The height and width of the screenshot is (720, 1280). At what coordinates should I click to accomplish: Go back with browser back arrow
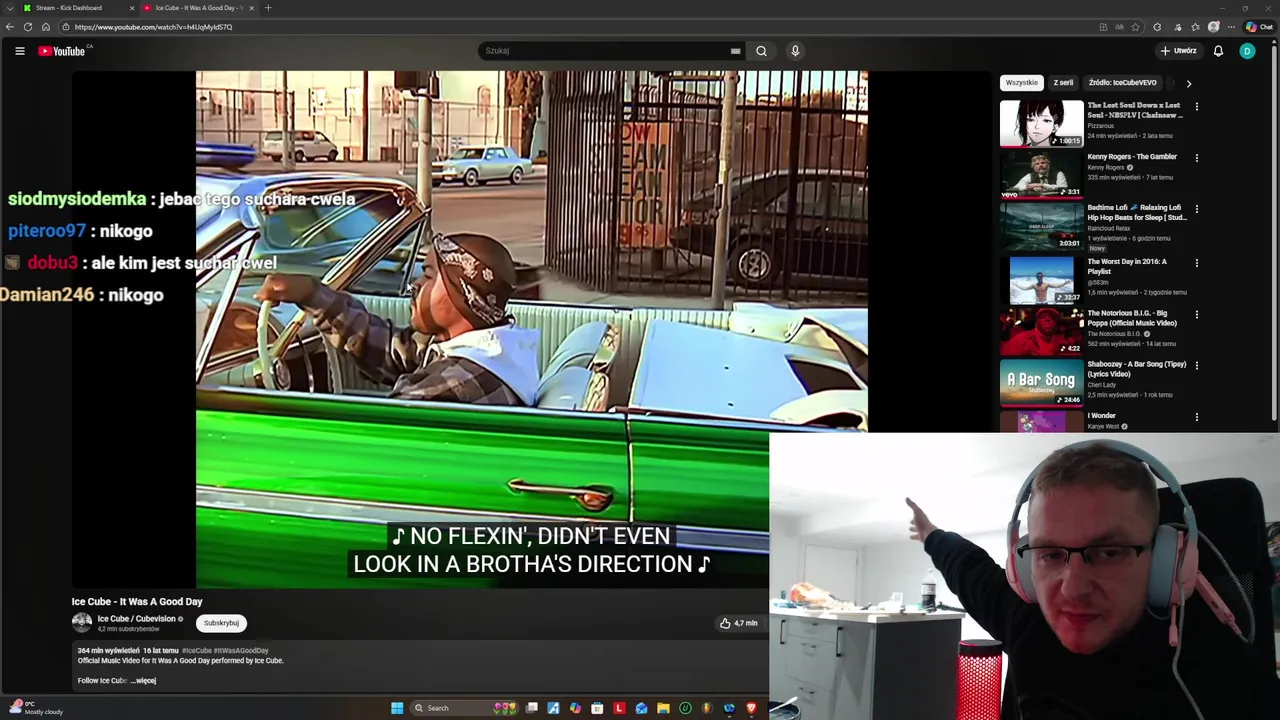pos(10,27)
